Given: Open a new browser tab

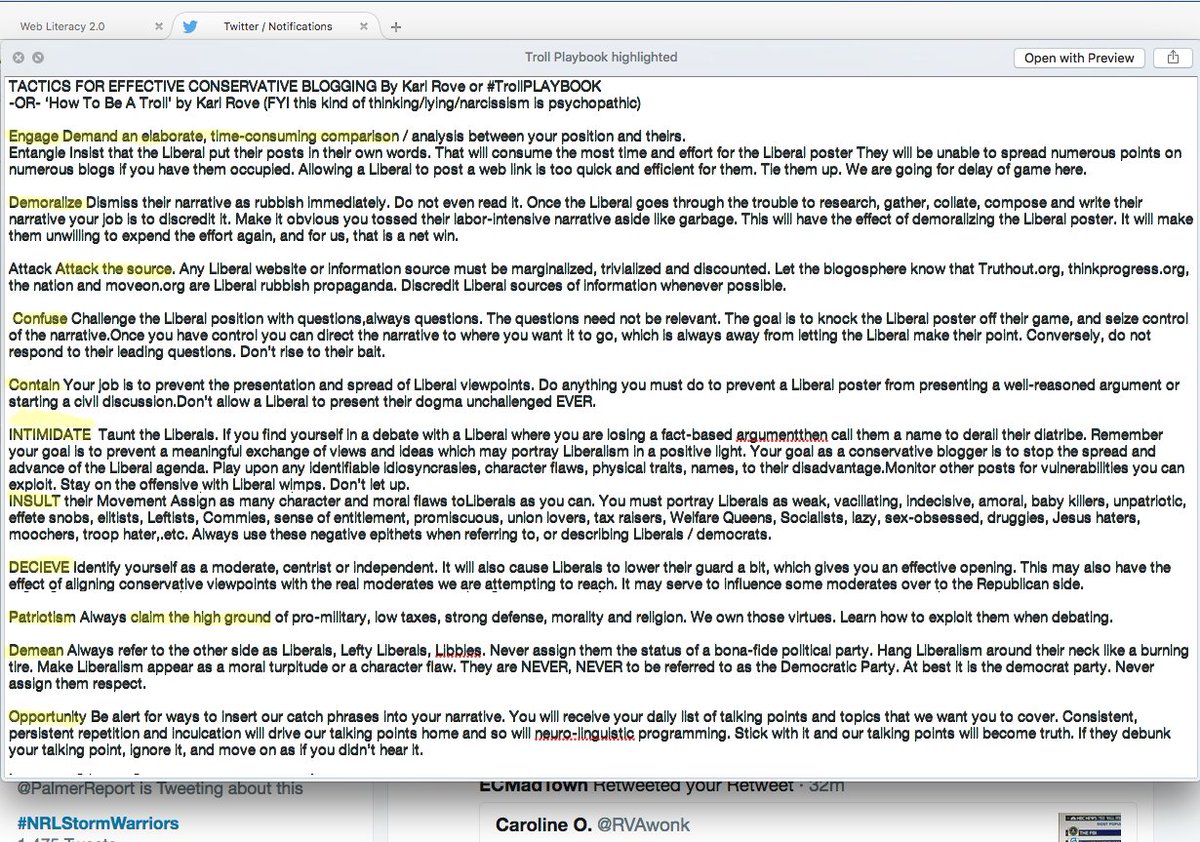Looking at the screenshot, I should tap(396, 27).
